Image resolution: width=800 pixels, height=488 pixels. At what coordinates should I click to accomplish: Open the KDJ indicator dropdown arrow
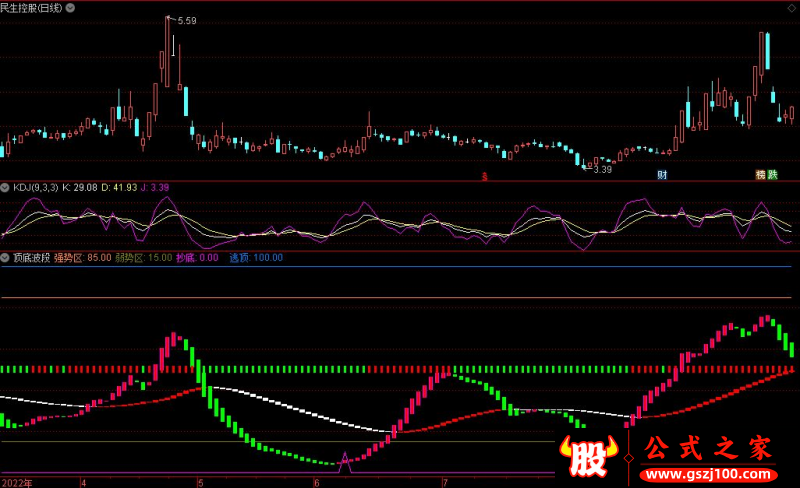point(5,187)
